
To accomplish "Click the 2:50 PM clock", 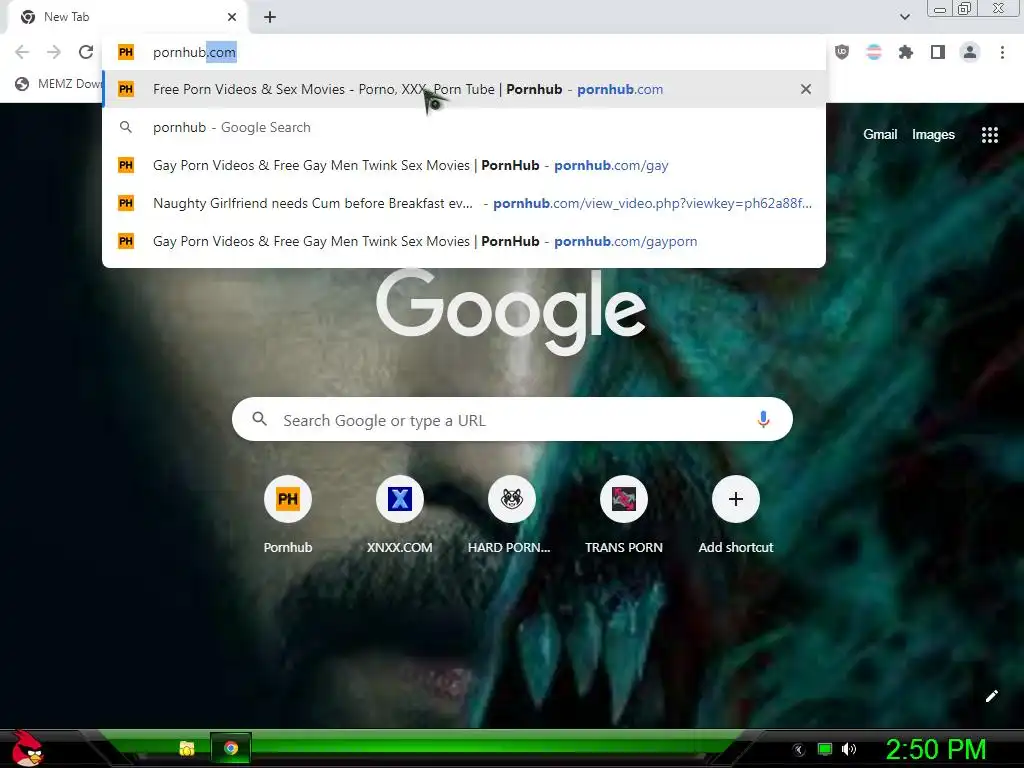I will click(935, 749).
